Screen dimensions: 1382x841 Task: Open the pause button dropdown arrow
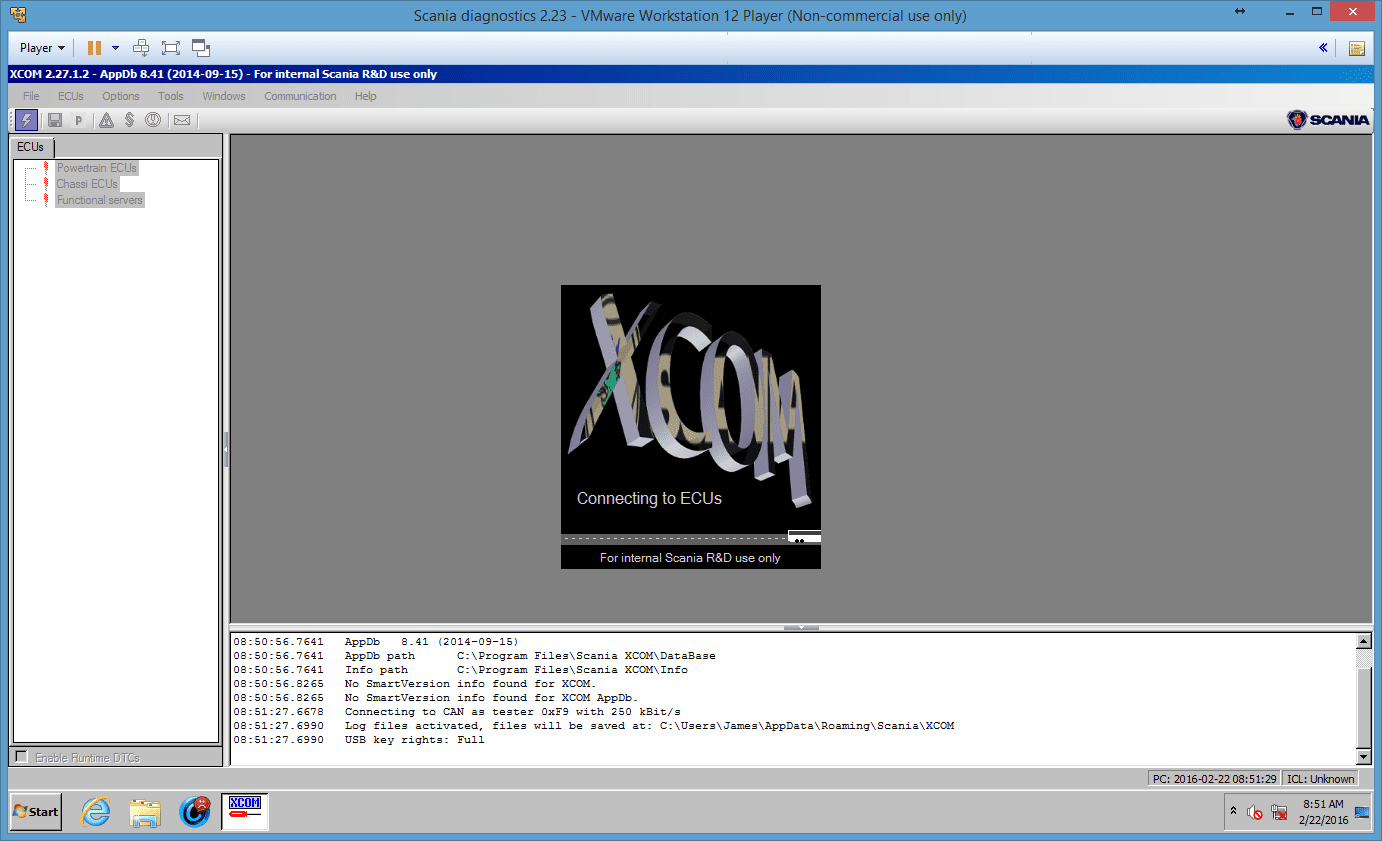pyautogui.click(x=115, y=48)
